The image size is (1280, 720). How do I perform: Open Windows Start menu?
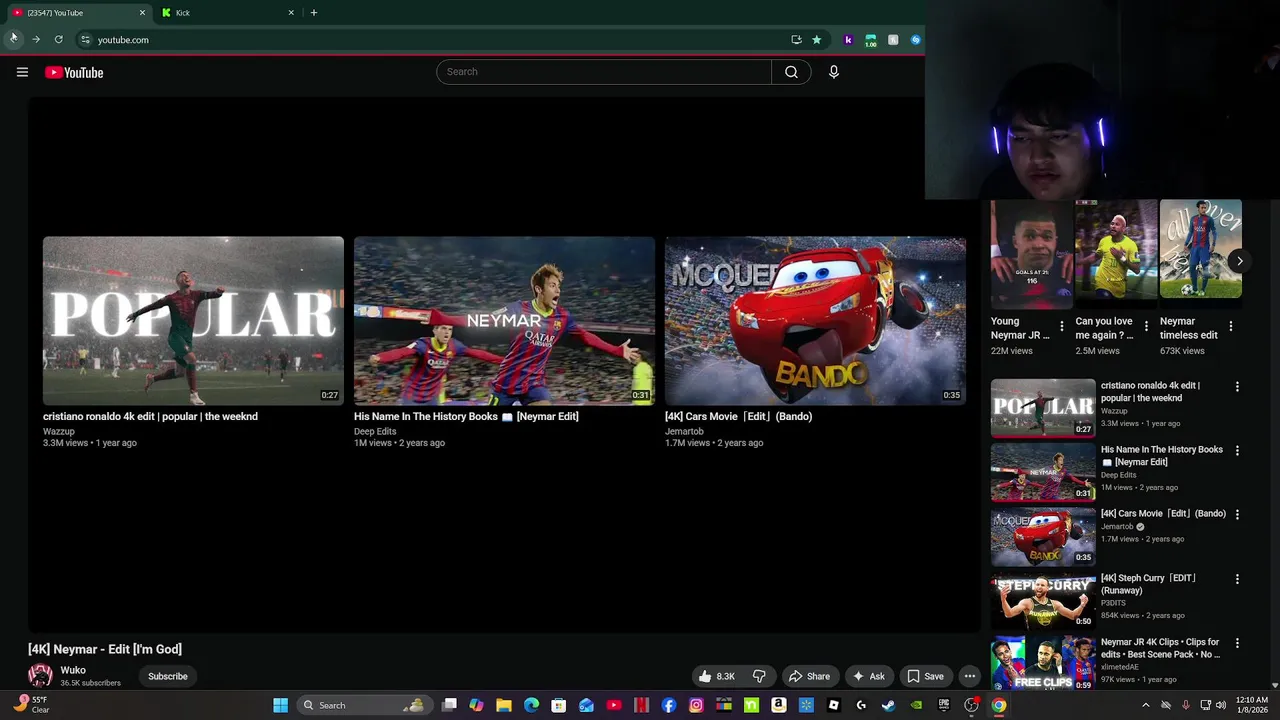pyautogui.click(x=281, y=705)
